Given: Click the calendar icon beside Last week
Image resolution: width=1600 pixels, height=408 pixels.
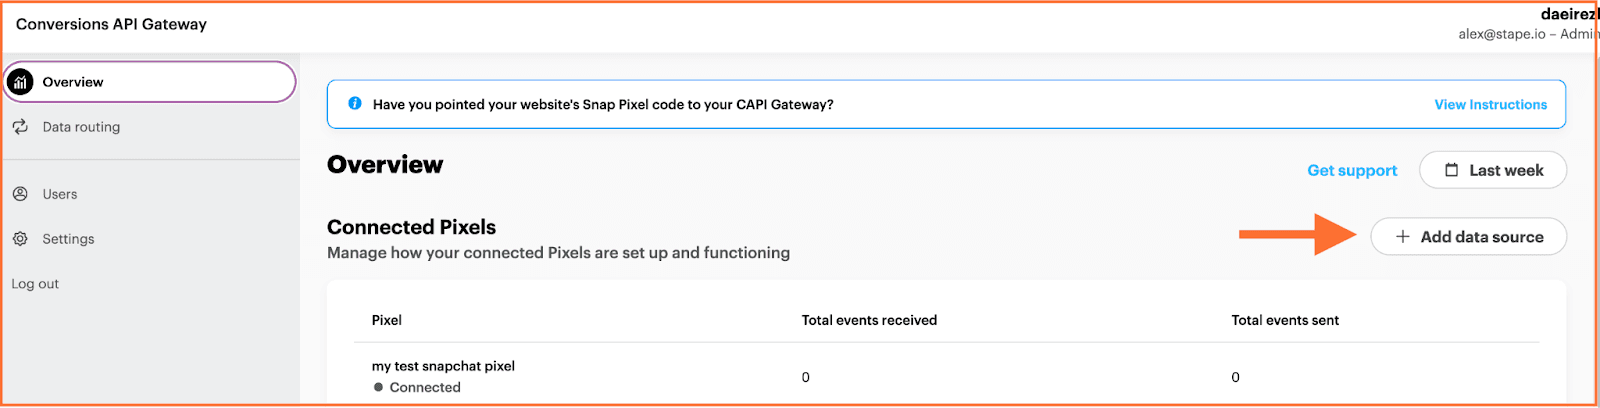Looking at the screenshot, I should 1451,170.
